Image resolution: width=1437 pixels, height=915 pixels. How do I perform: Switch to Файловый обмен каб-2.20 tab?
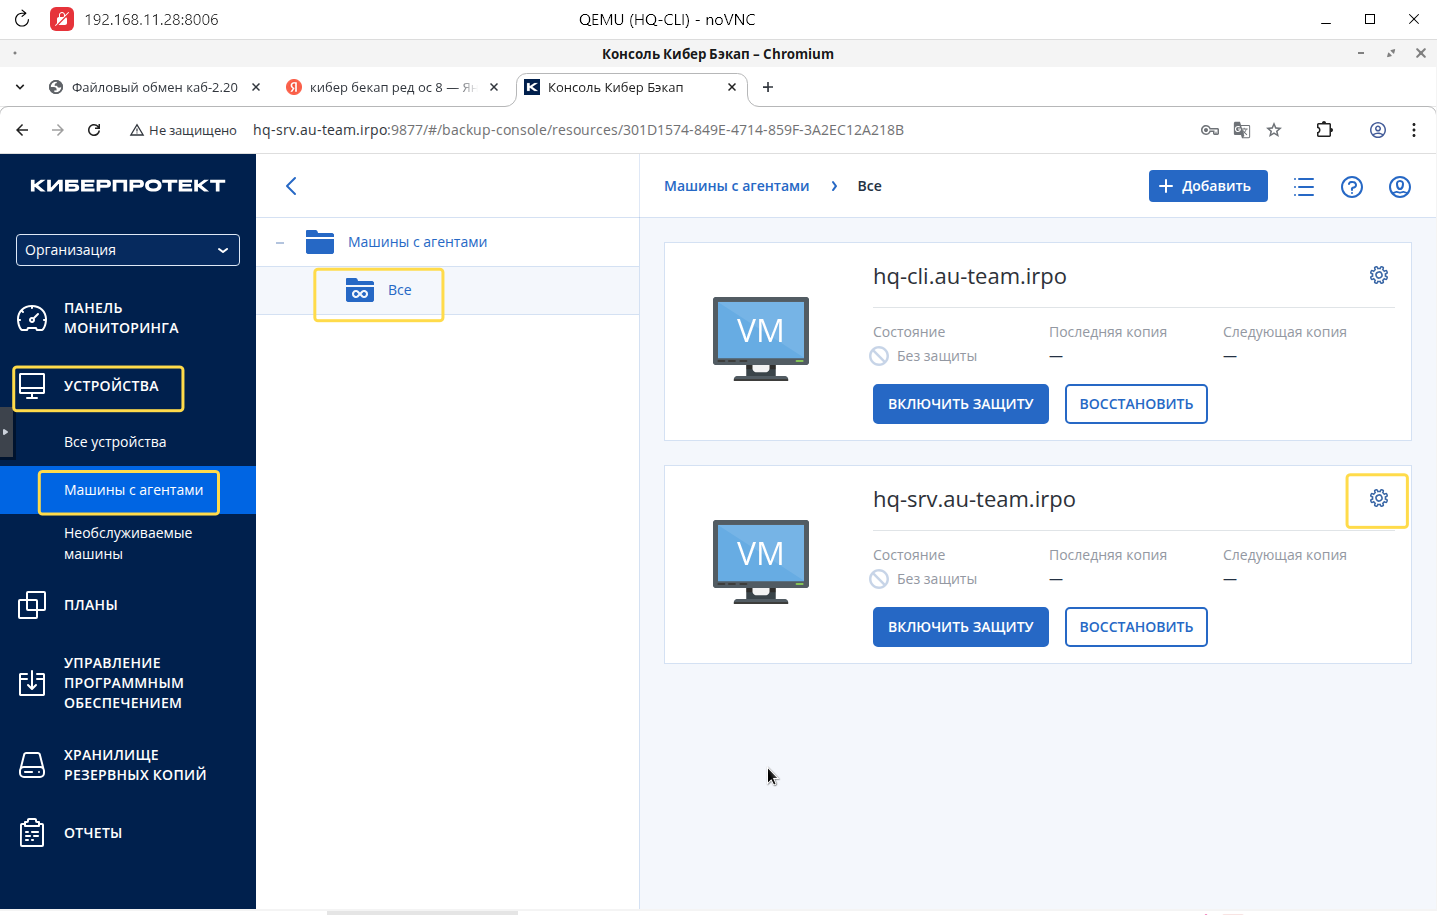155,87
